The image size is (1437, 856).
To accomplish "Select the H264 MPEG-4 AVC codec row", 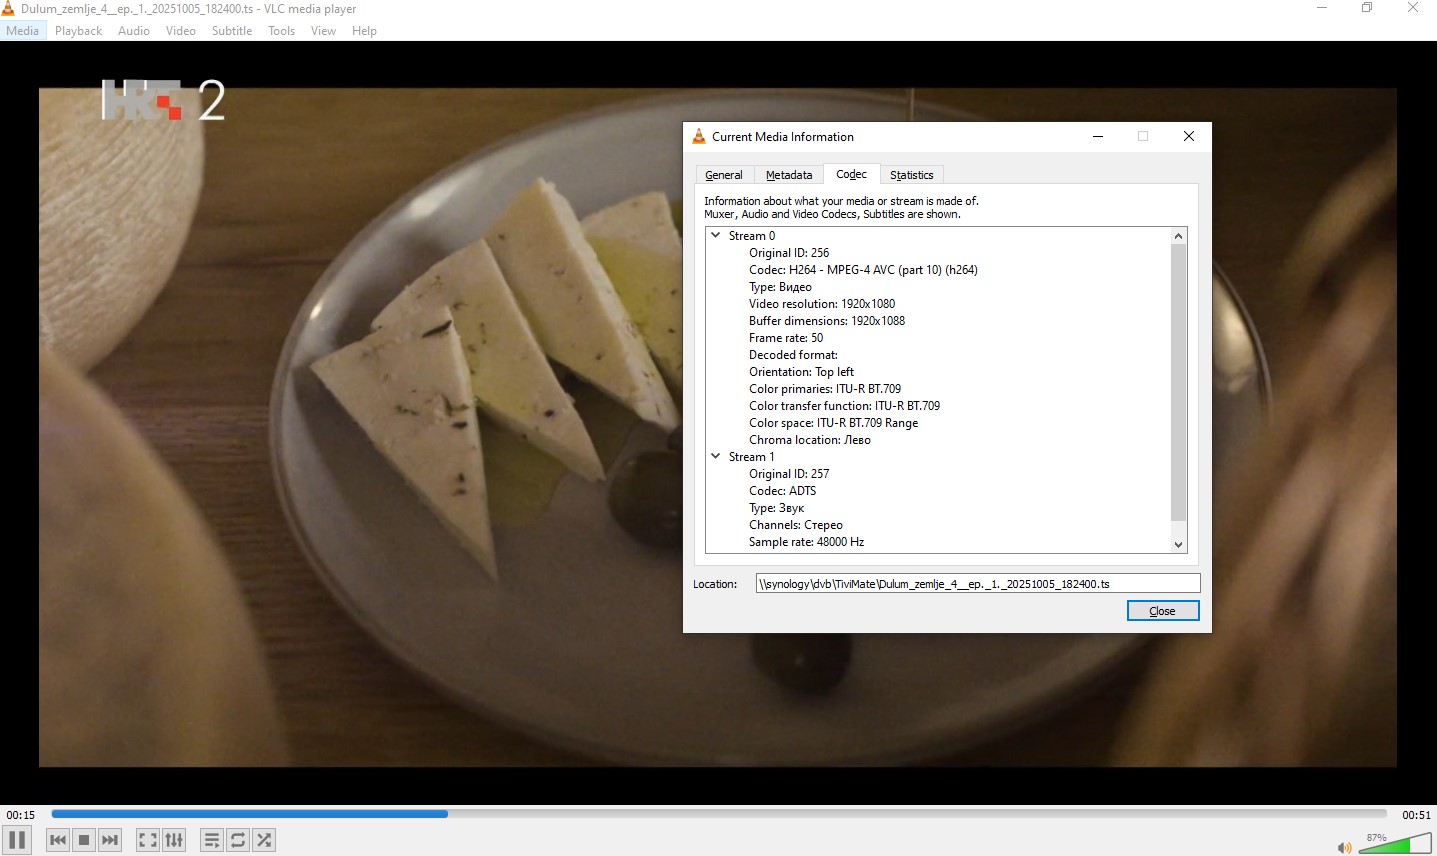I will pyautogui.click(x=863, y=270).
